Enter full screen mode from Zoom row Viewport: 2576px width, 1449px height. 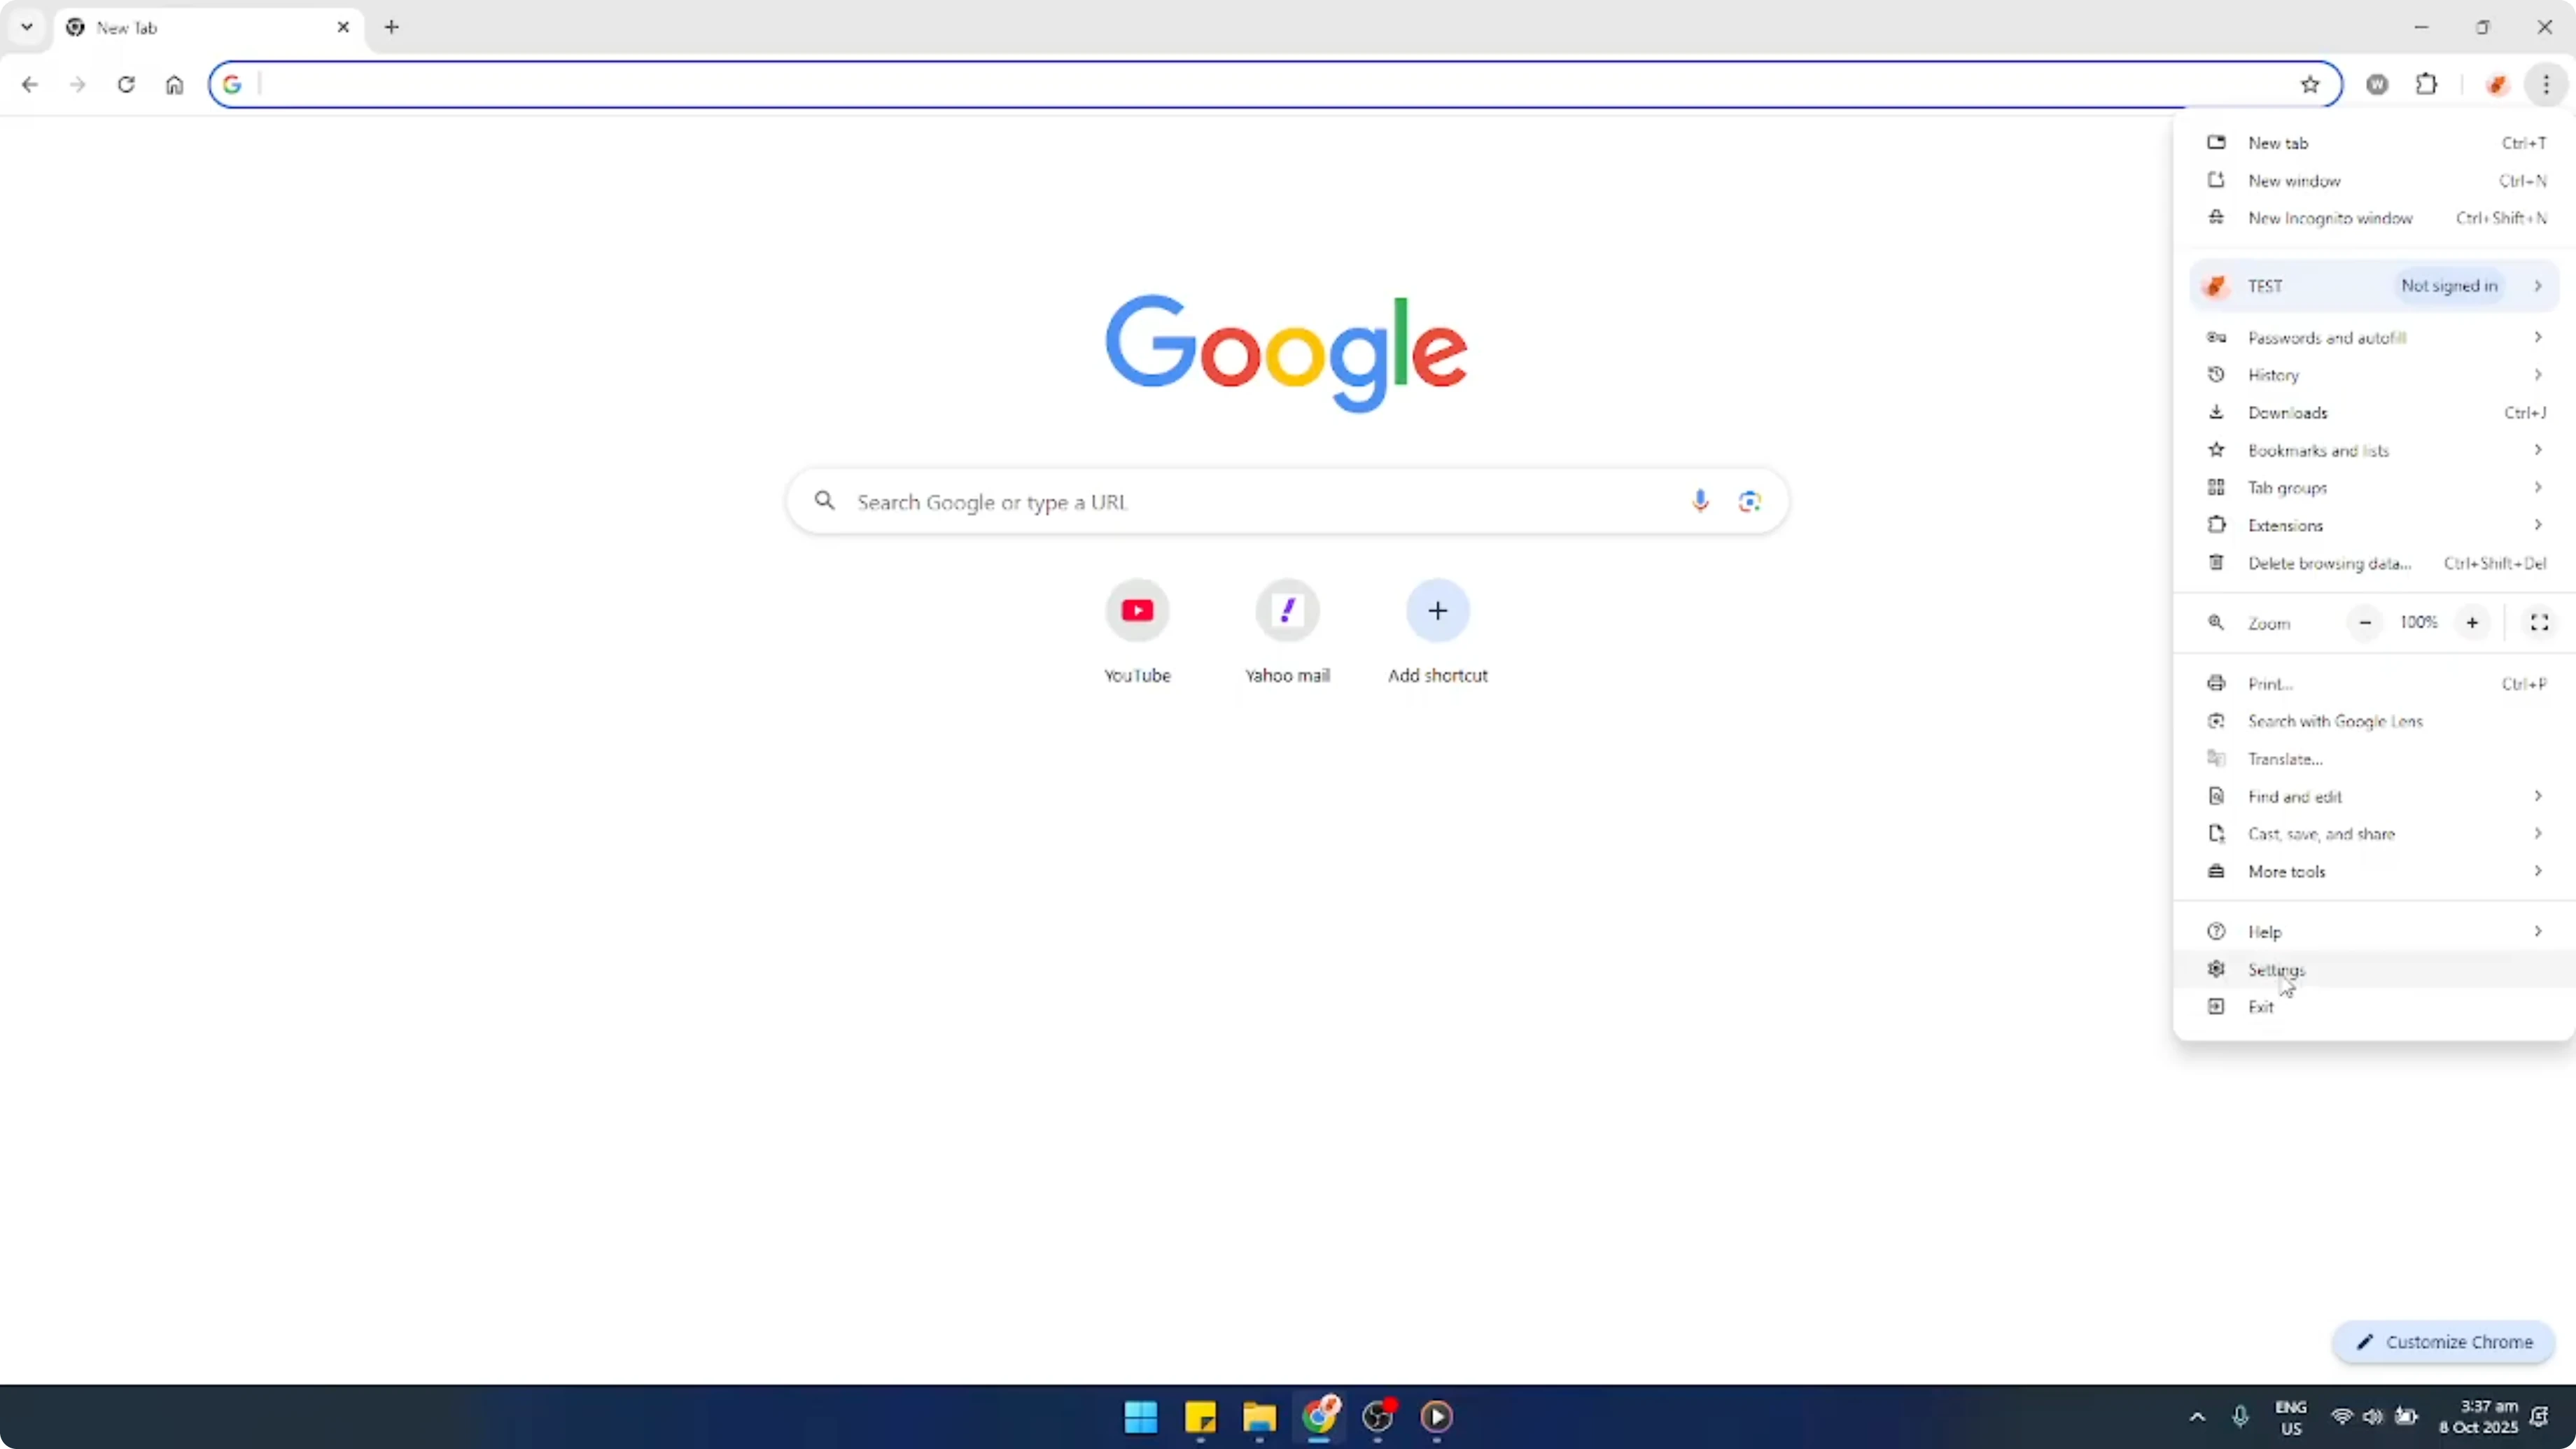(x=2539, y=623)
